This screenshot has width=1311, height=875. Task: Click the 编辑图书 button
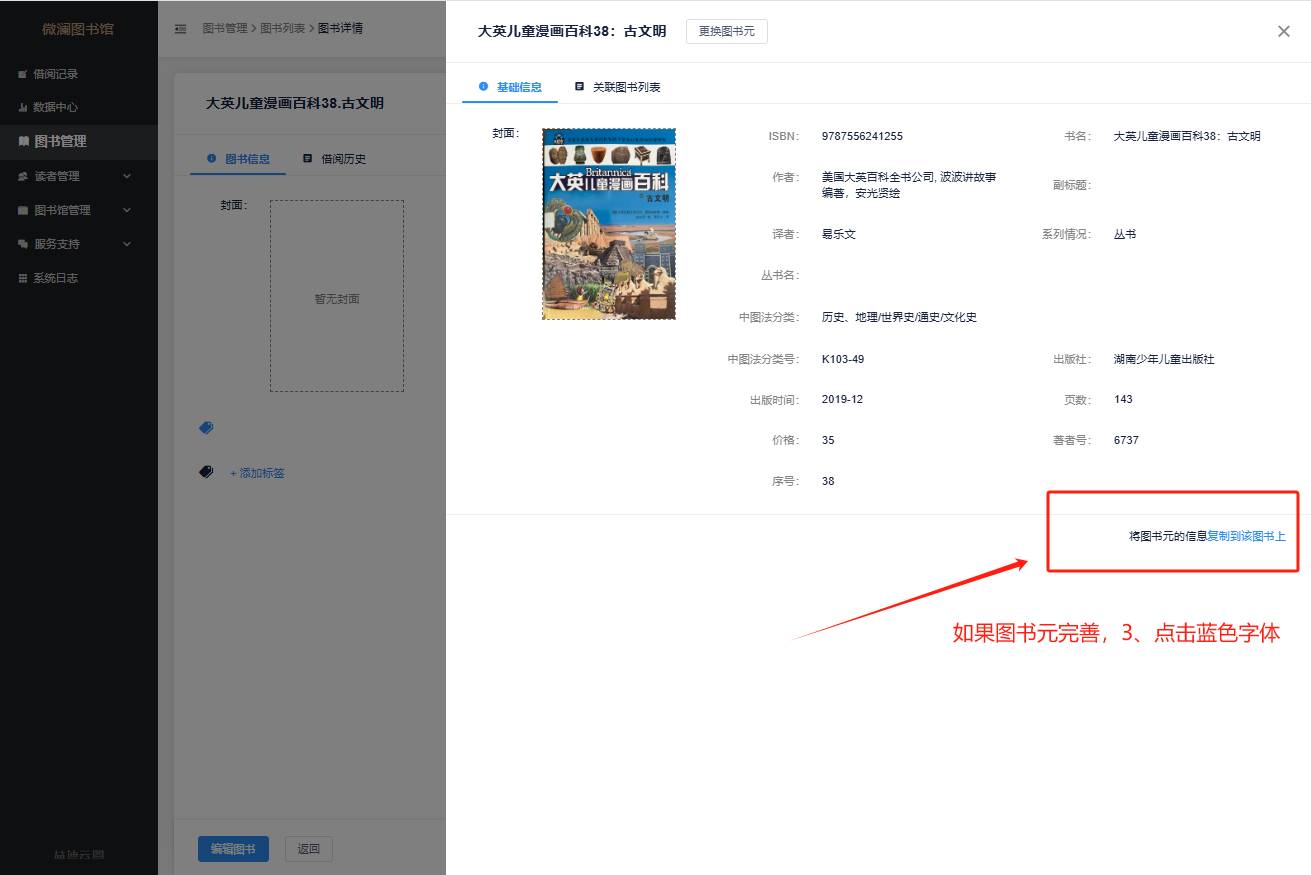tap(233, 849)
